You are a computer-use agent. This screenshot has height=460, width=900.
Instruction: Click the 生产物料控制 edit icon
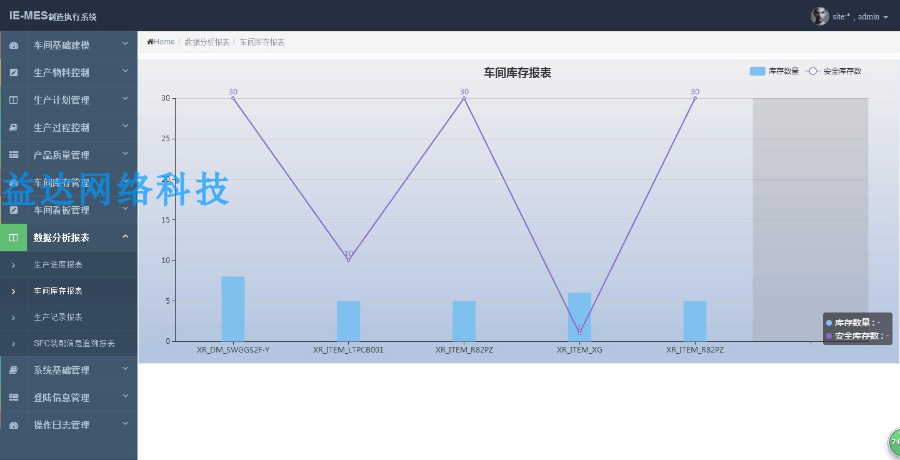pos(14,73)
